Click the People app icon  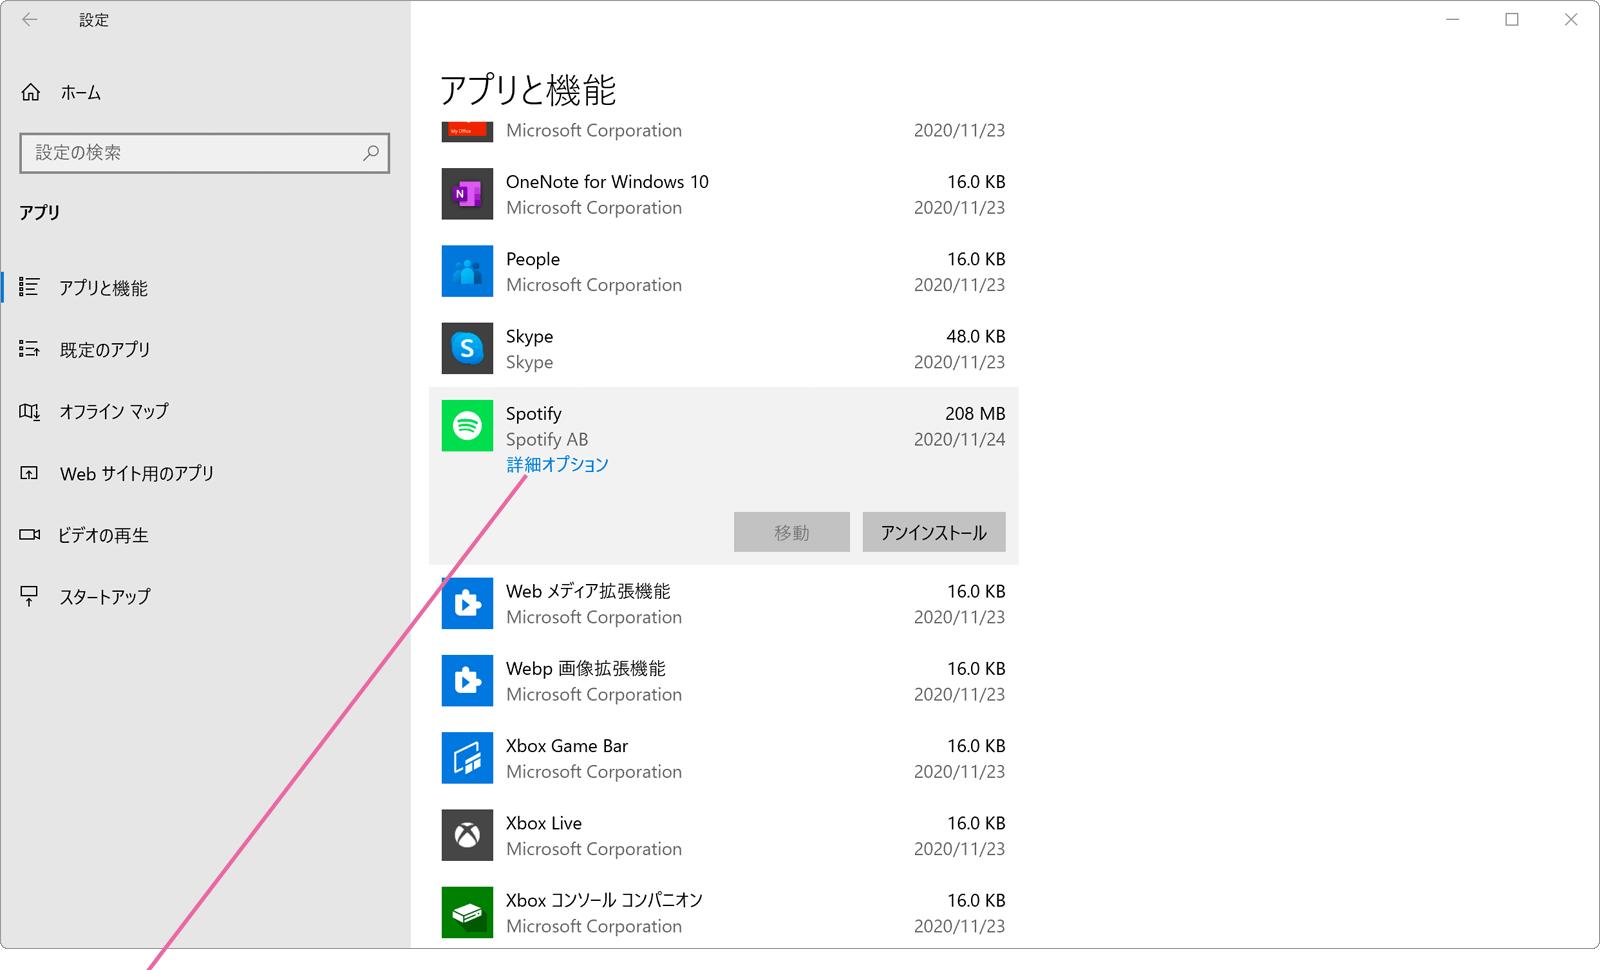[467, 271]
